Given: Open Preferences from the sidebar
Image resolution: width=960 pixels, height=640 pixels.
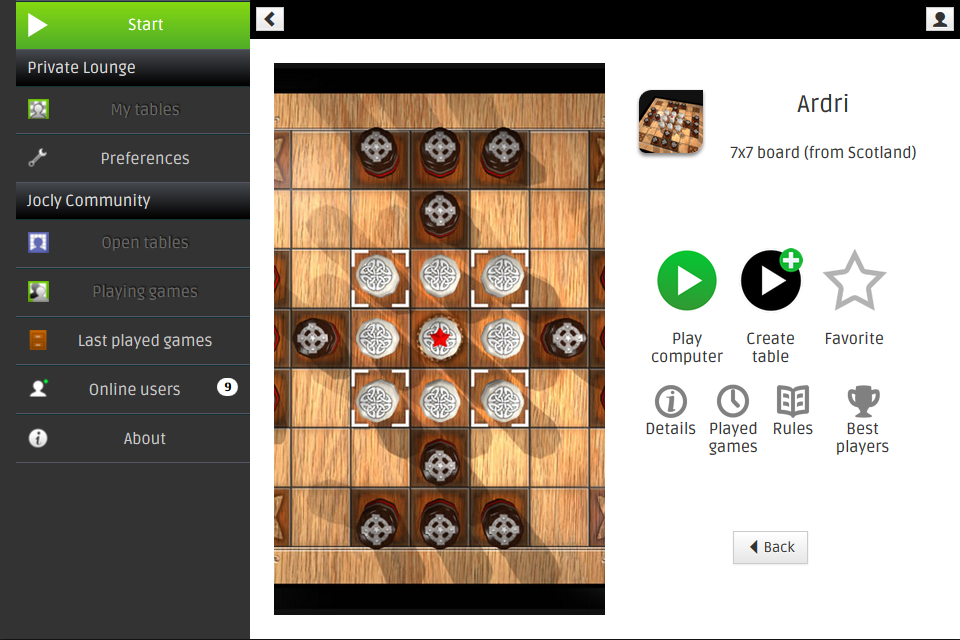Looking at the screenshot, I should pyautogui.click(x=133, y=158).
